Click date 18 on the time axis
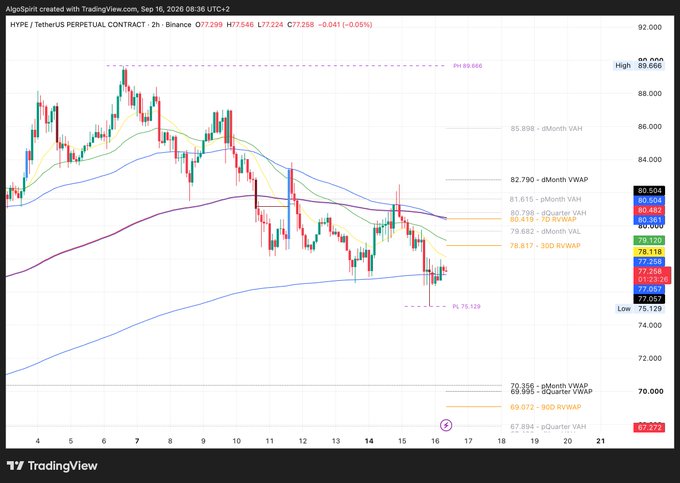The height and width of the screenshot is (483, 680). tap(501, 441)
